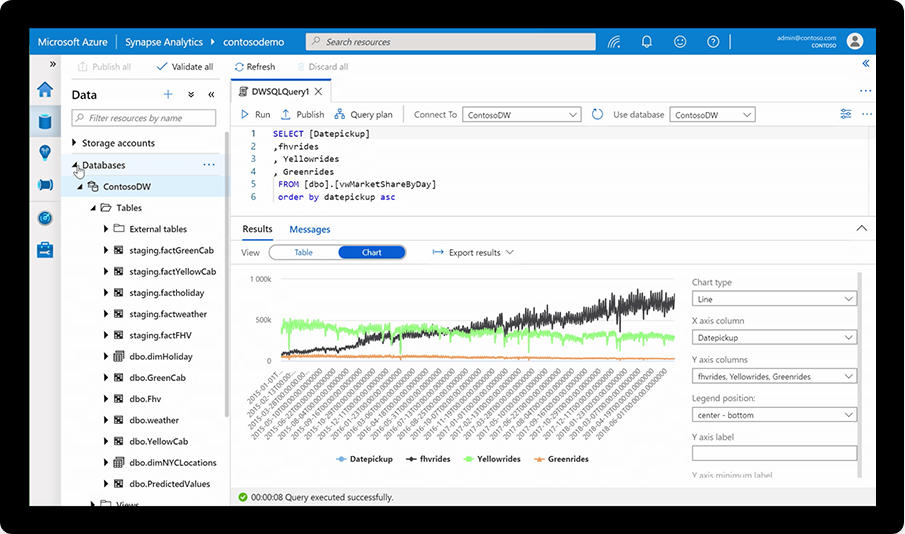Expand the left navigation with double chevron
This screenshot has height=534, width=905.
point(53,64)
